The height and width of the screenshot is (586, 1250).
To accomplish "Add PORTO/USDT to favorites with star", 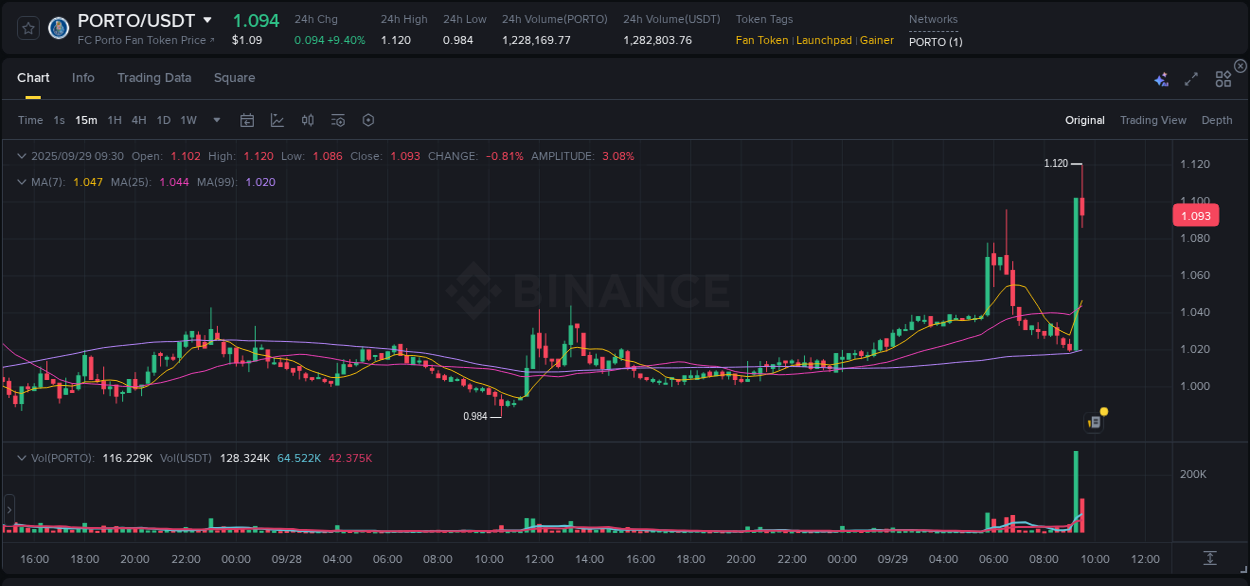I will [27, 27].
